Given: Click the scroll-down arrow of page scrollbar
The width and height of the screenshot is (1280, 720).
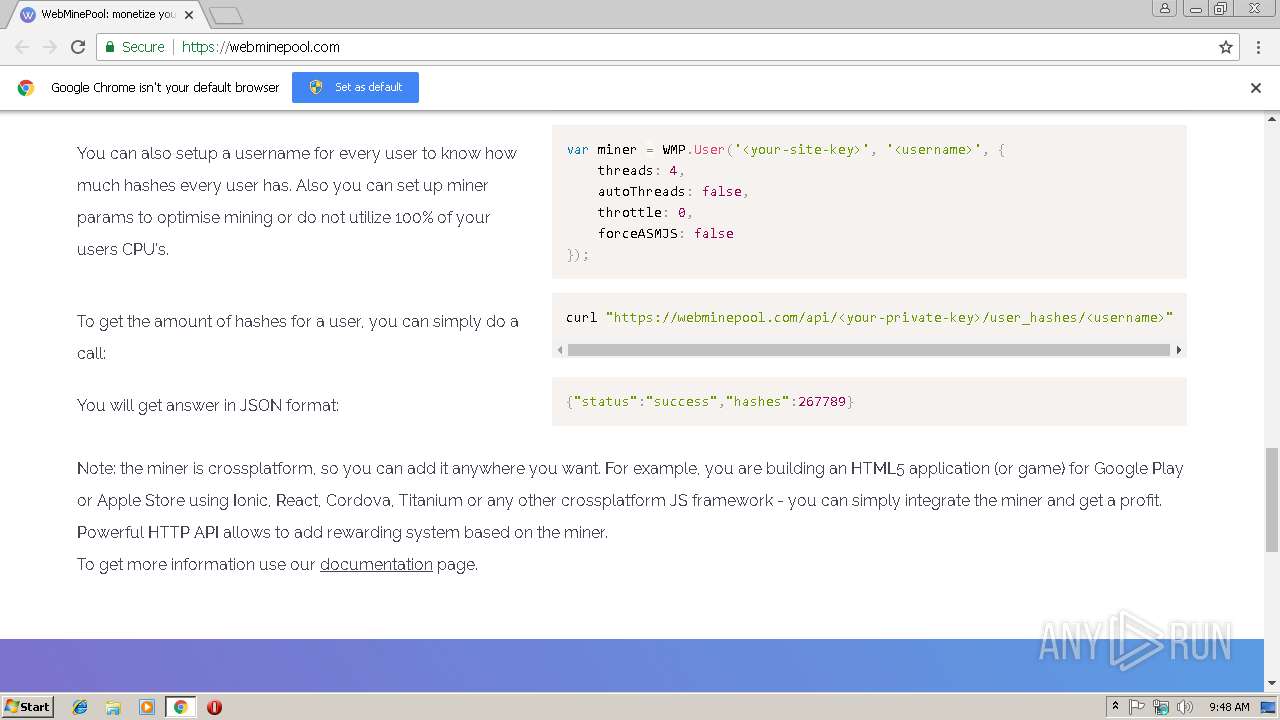Looking at the screenshot, I should pos(1272,684).
